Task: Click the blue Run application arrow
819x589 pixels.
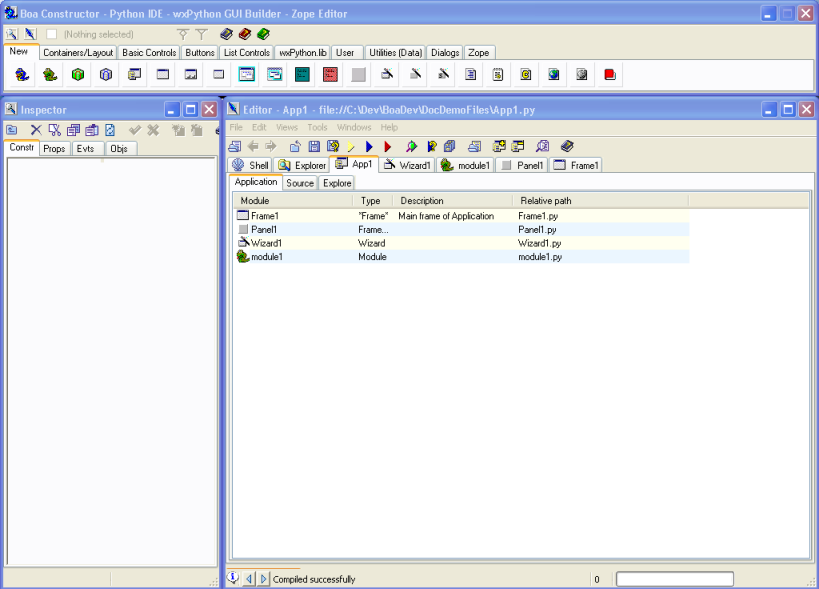Action: (x=370, y=147)
